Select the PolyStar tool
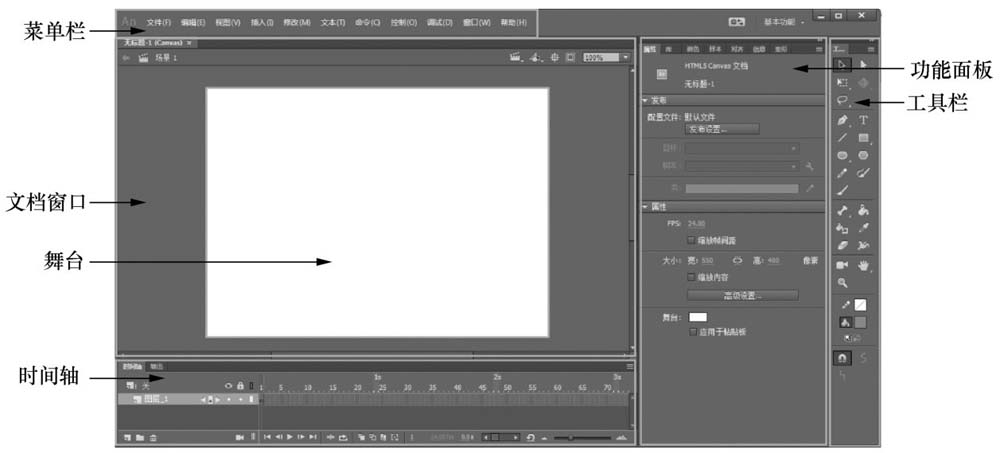Screen dimensions: 1000x453 pyautogui.click(x=864, y=155)
